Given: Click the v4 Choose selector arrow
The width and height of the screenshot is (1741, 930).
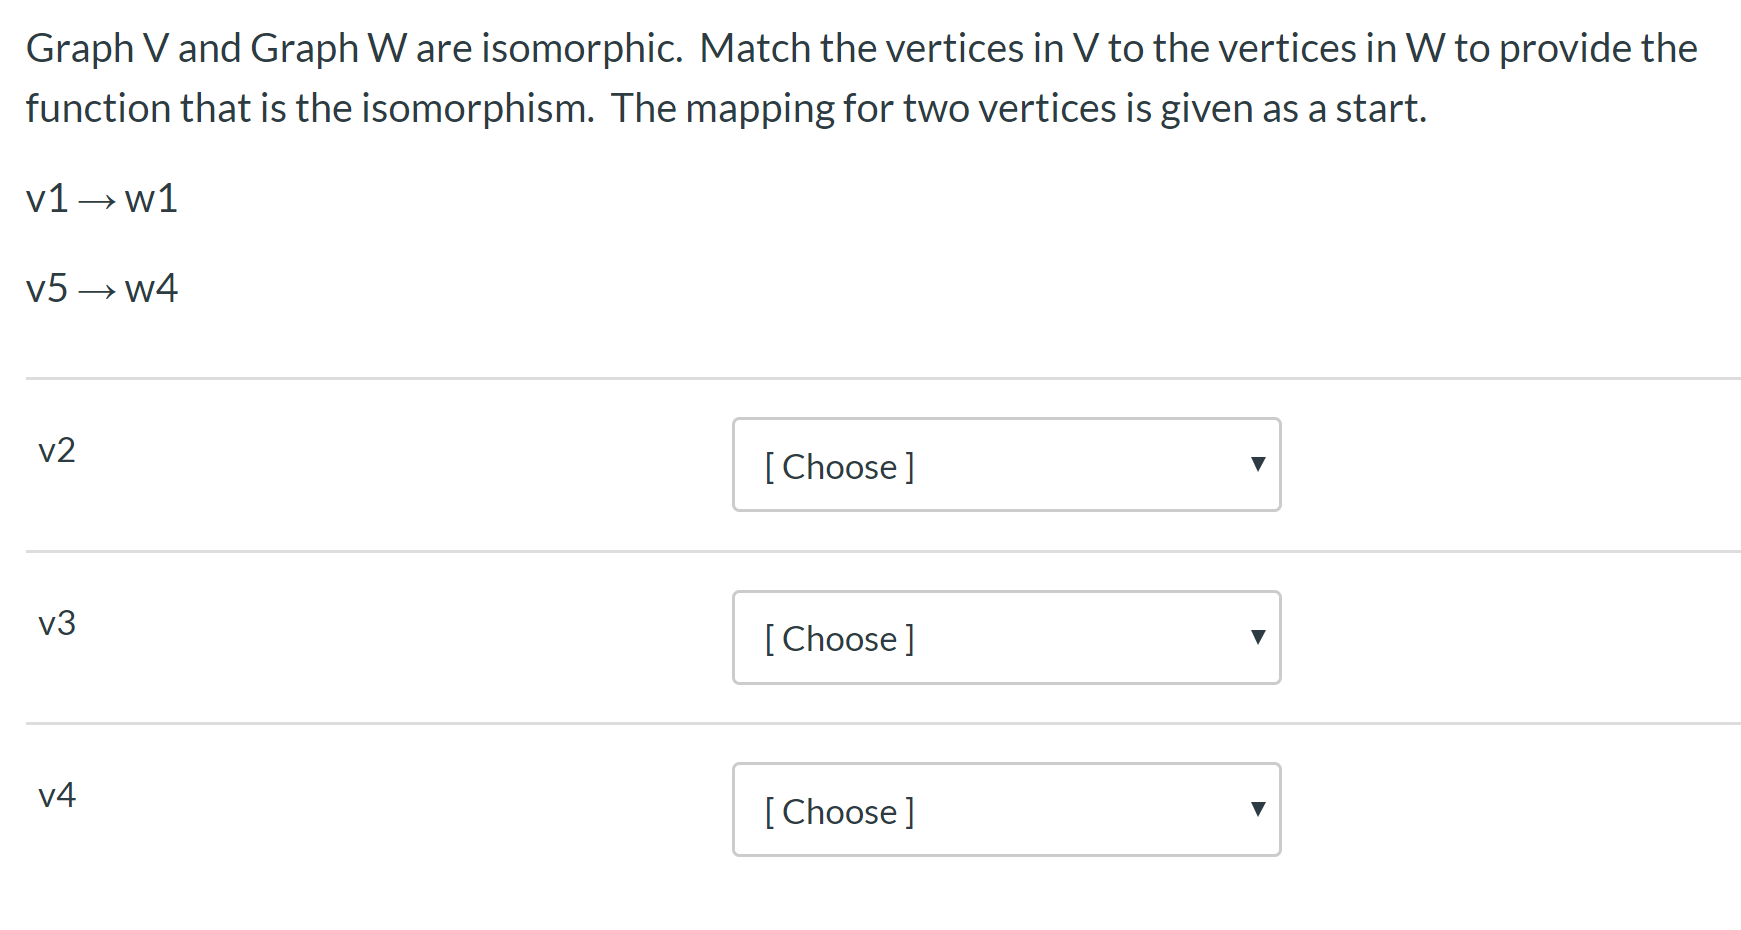Looking at the screenshot, I should 1259,810.
